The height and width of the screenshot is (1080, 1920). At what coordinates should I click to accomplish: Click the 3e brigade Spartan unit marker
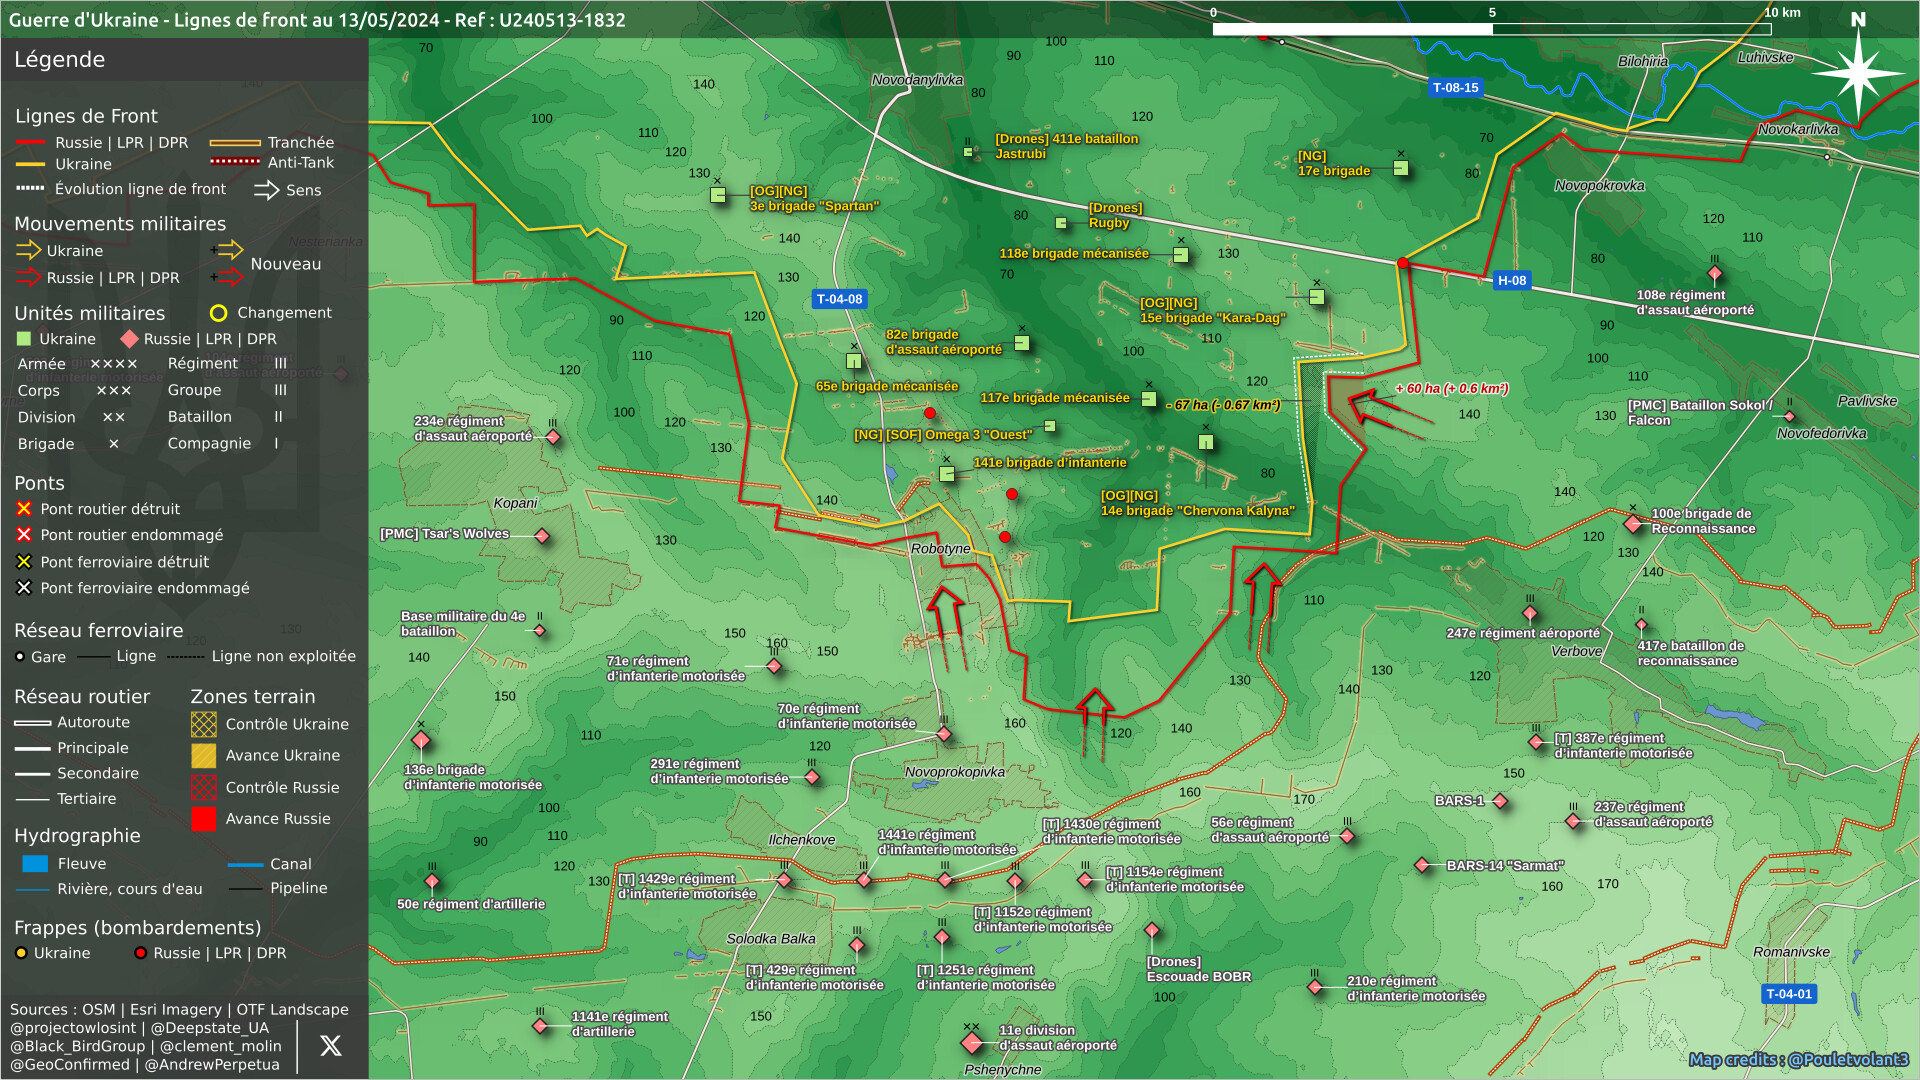tap(718, 195)
